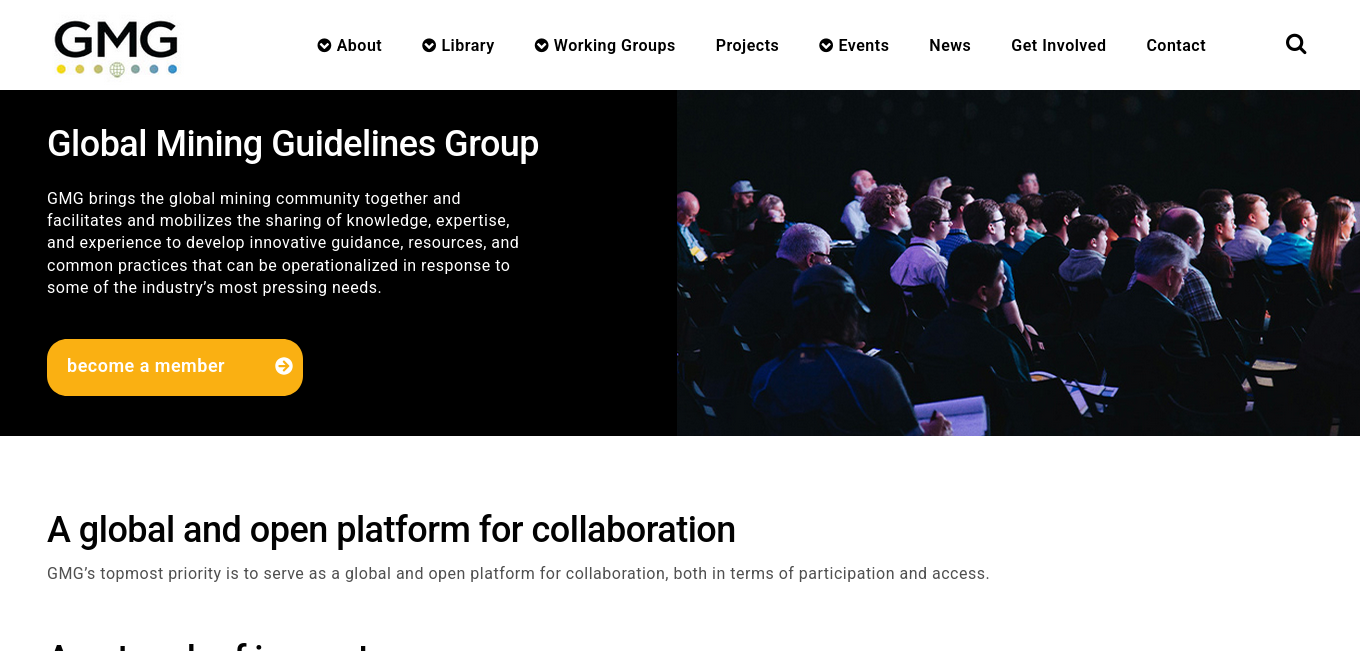Click the become a member button

[175, 367]
